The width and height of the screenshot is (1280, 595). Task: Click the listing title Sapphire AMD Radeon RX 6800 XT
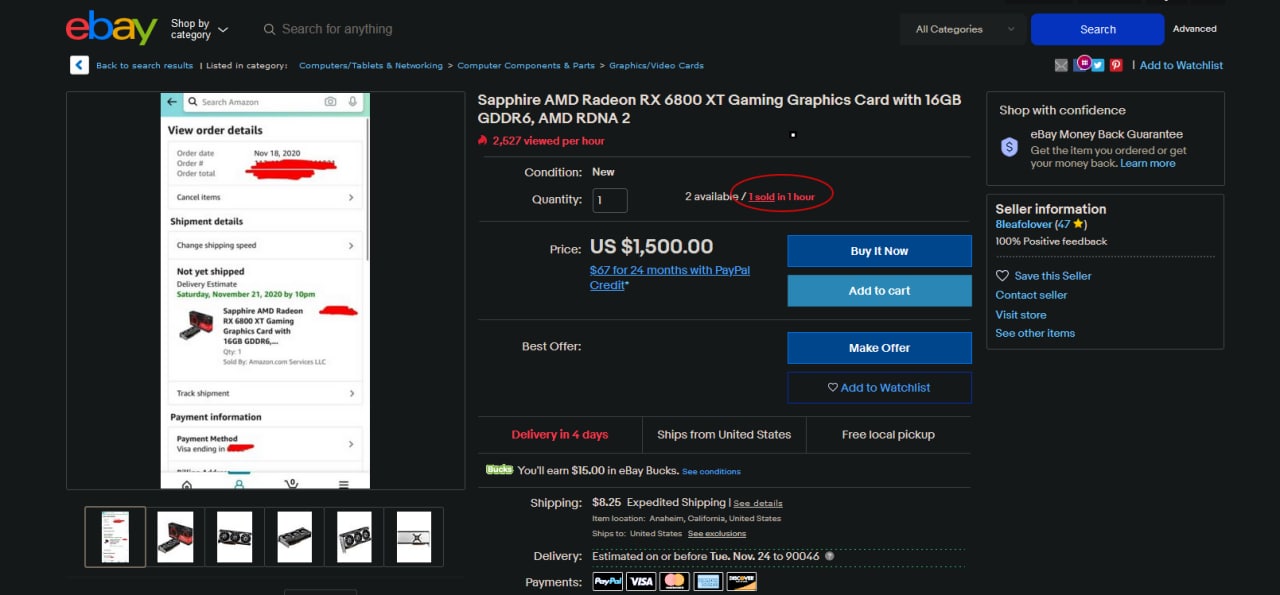click(x=719, y=109)
